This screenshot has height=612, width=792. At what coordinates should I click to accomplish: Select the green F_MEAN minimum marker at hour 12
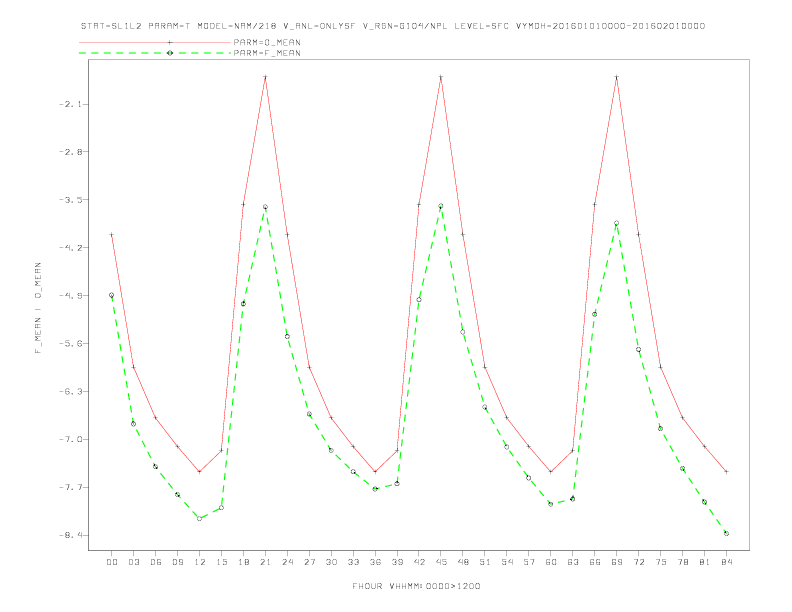point(200,519)
